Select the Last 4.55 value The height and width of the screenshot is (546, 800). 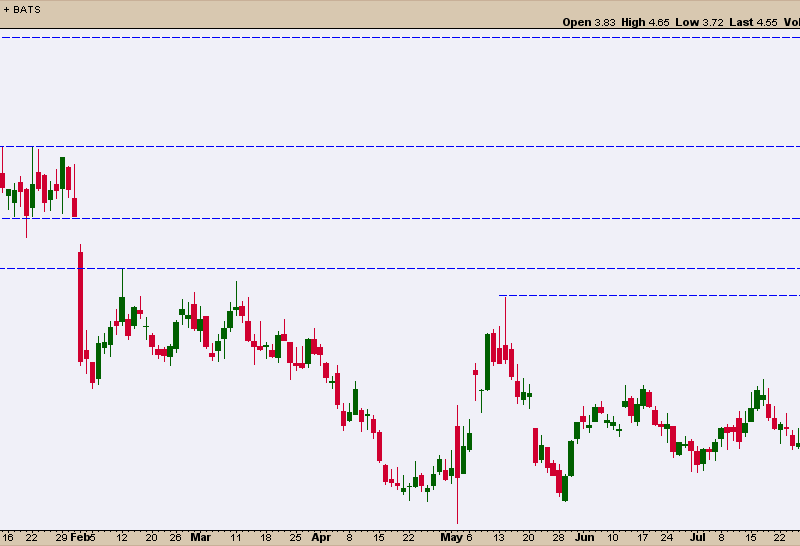(753, 22)
